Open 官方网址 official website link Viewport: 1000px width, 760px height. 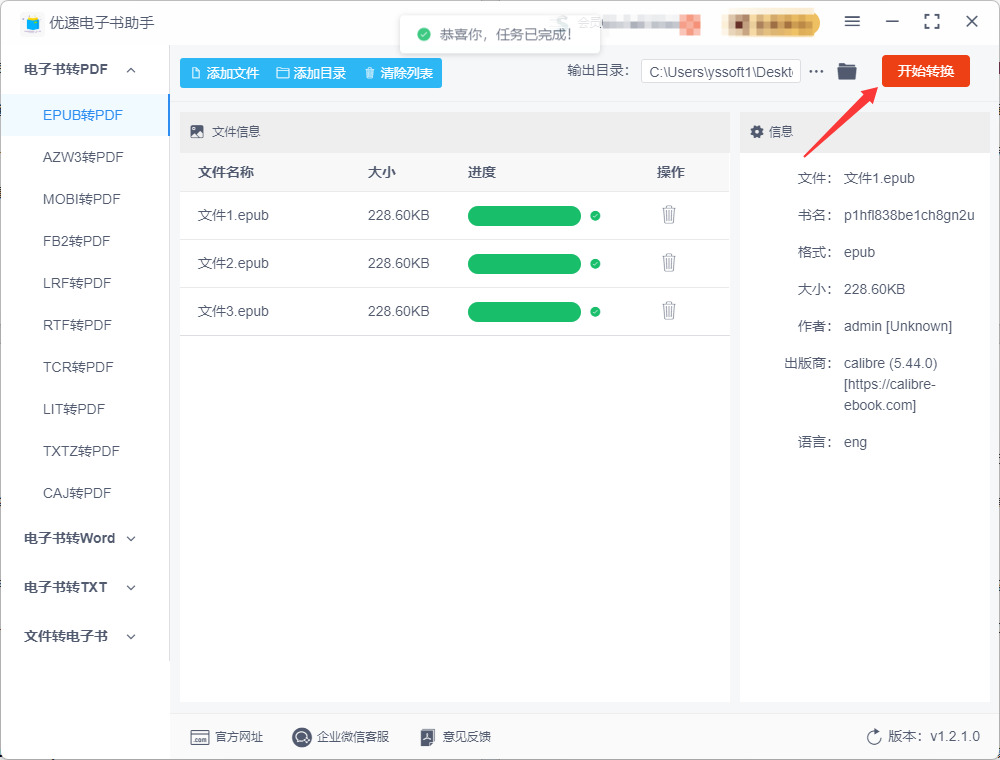click(x=226, y=737)
